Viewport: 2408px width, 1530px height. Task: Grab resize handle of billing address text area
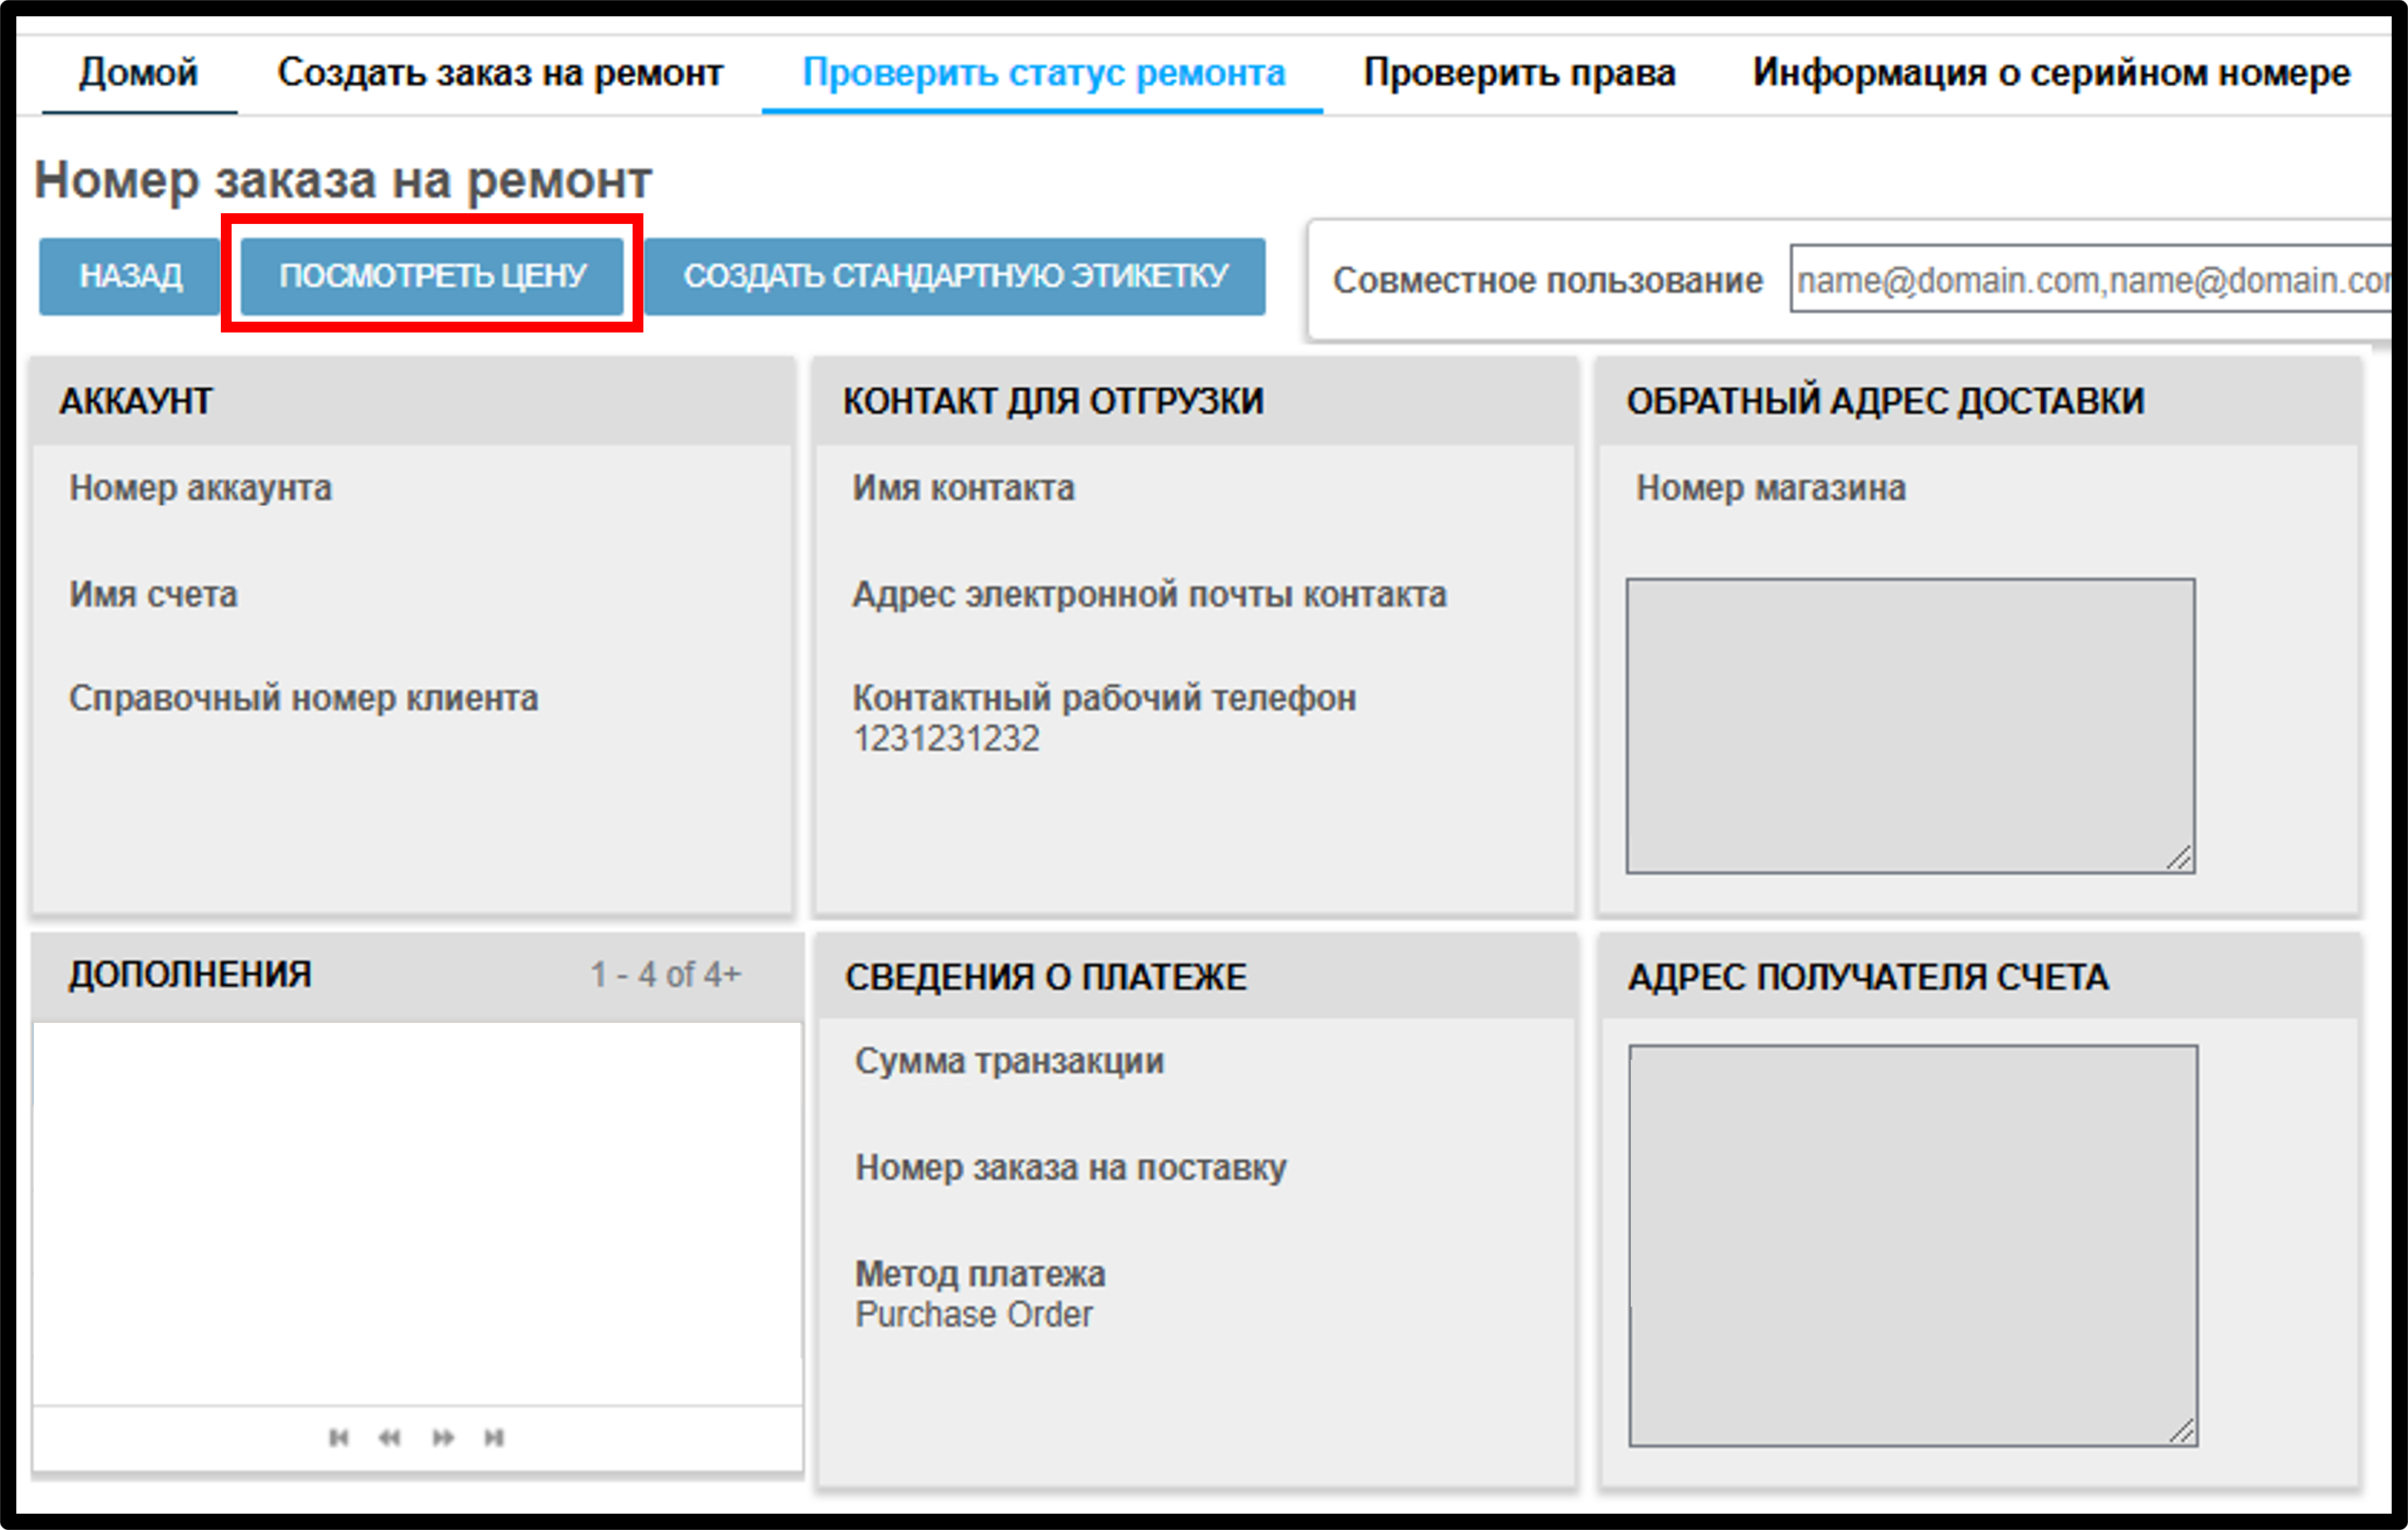tap(2182, 1430)
